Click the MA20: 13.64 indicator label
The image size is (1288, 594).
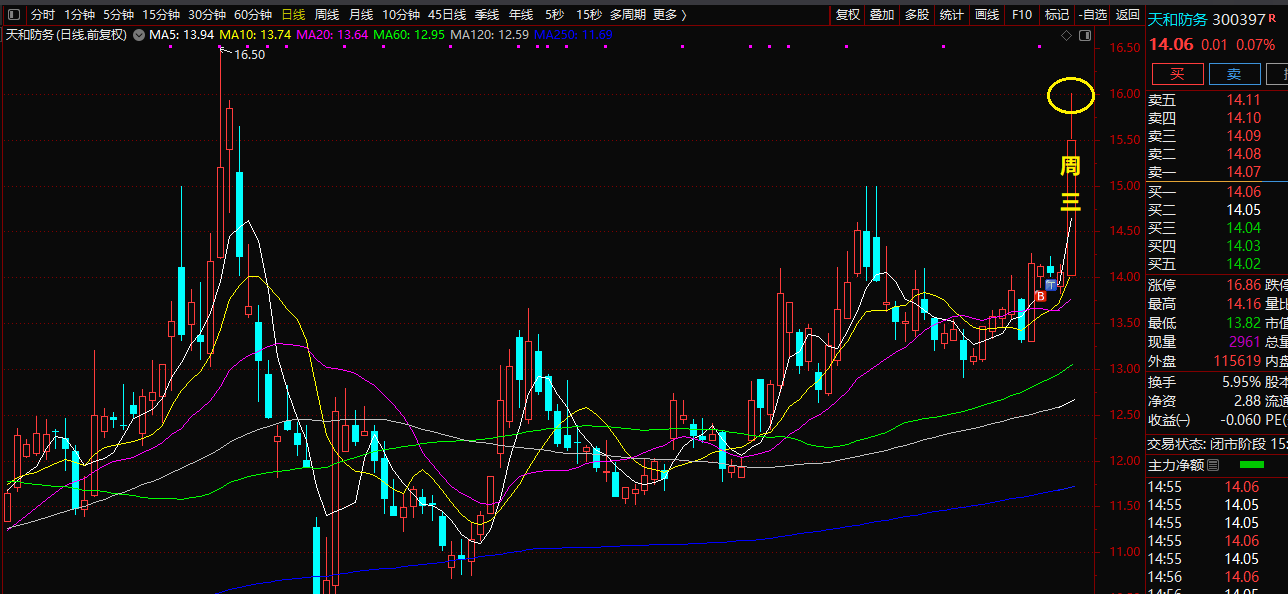(x=333, y=35)
